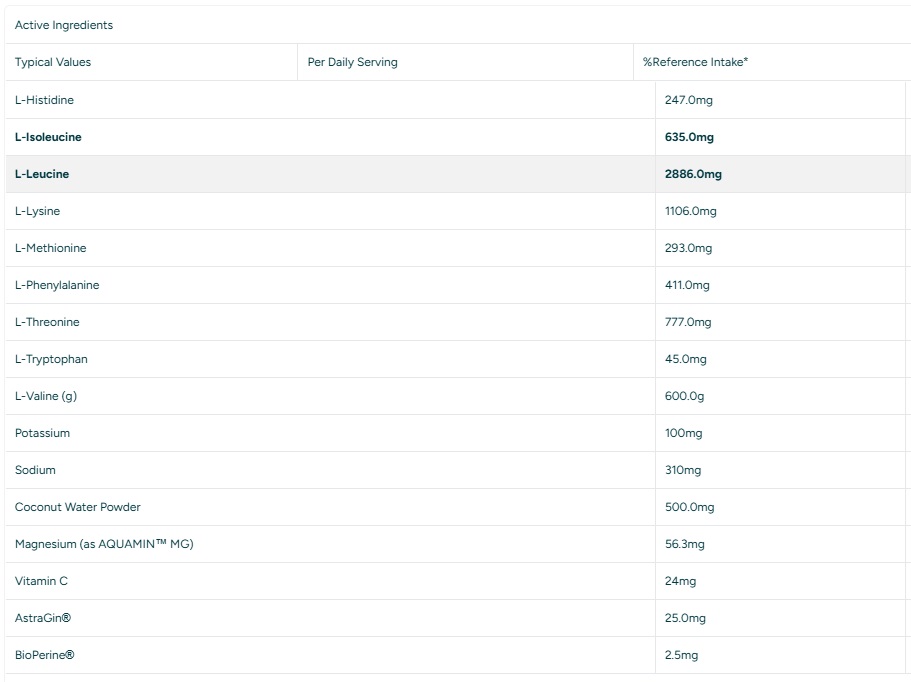This screenshot has height=682, width=911.
Task: Click the 2.5mg BioPerine® value
Action: pos(681,655)
